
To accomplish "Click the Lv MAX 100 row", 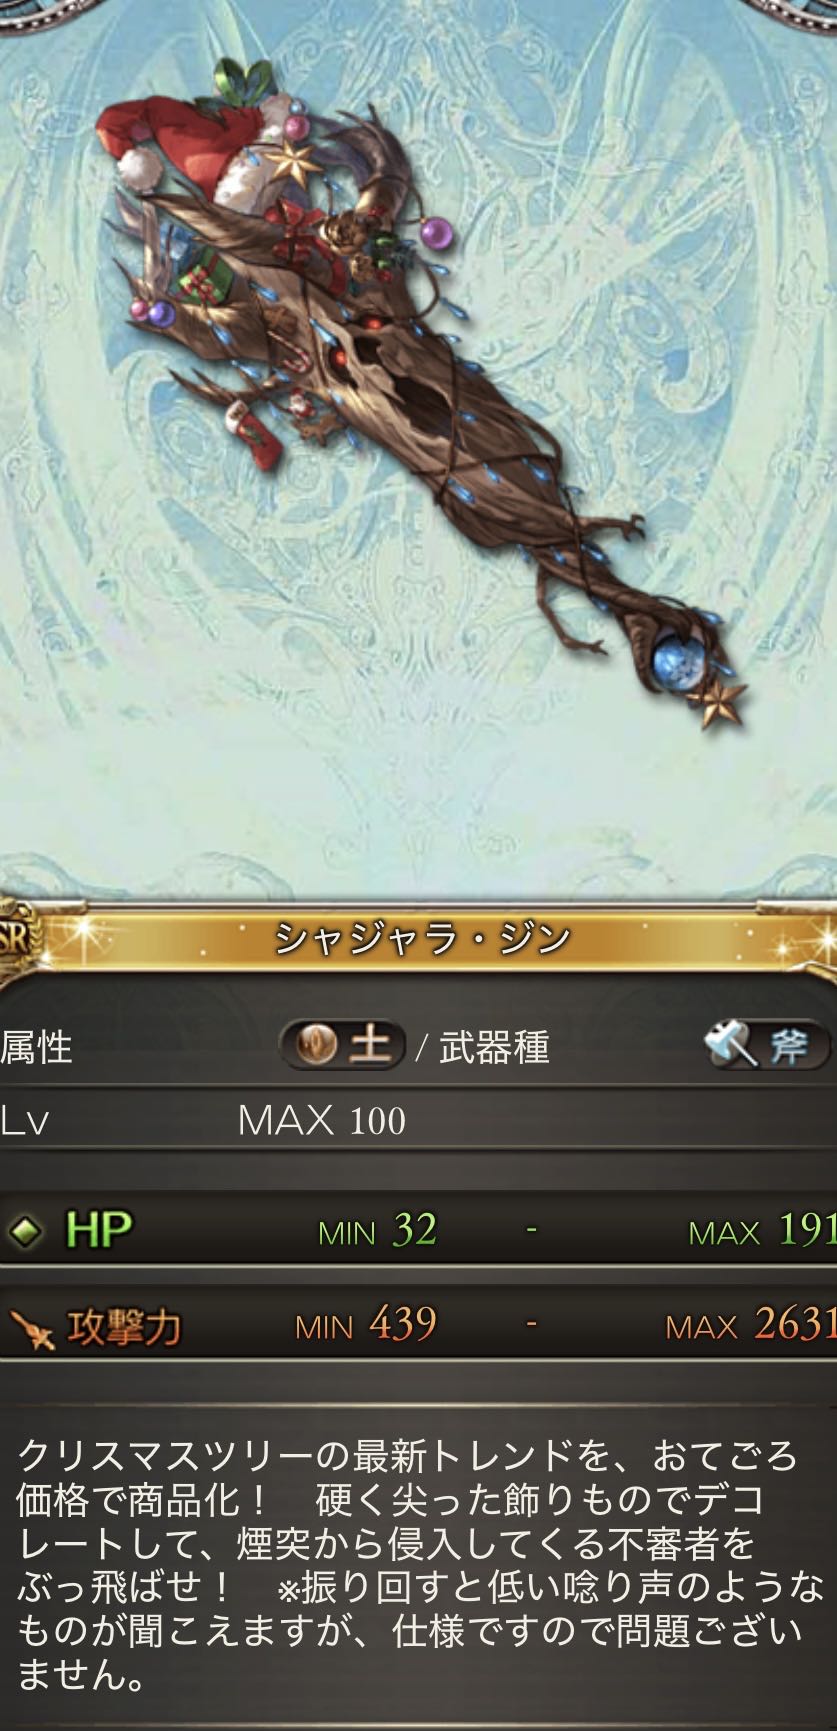I will point(418,1120).
